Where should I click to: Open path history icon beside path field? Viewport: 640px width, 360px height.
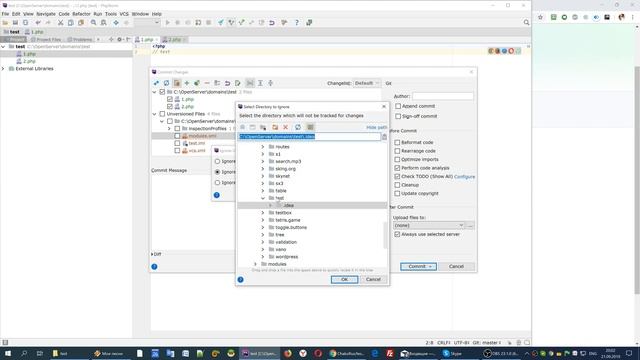[384, 137]
